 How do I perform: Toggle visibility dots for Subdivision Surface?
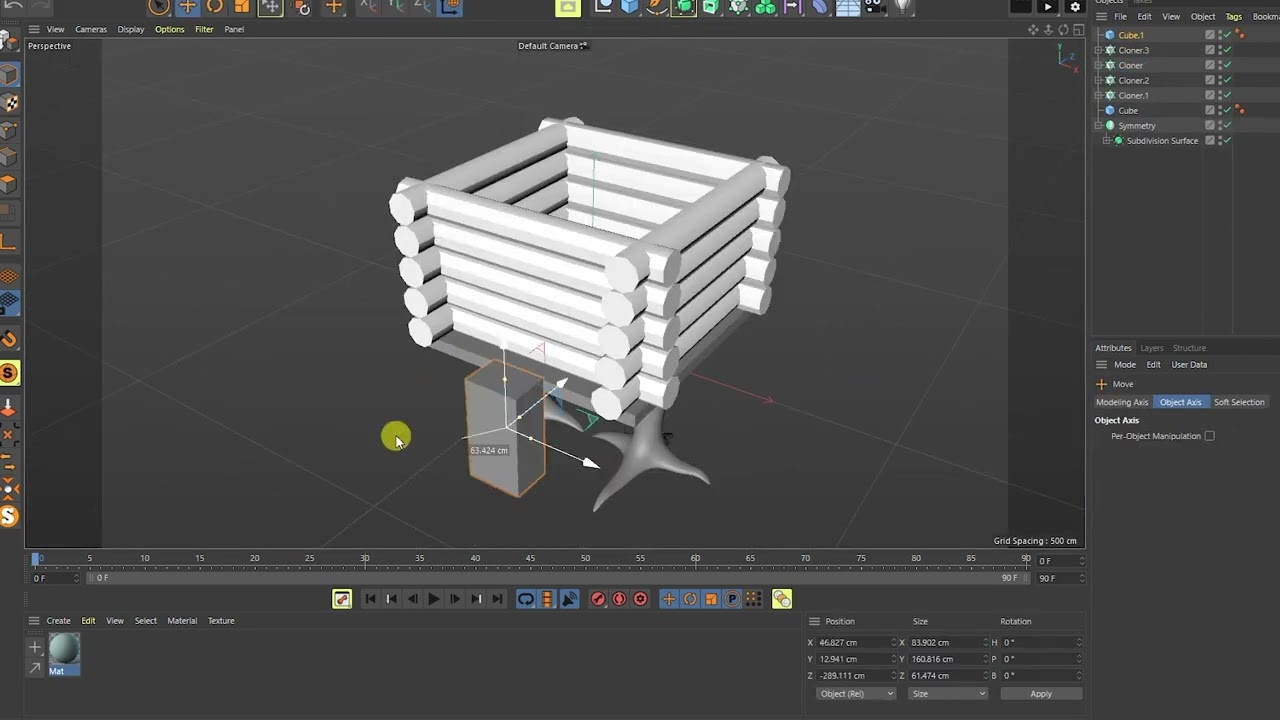tap(1220, 140)
